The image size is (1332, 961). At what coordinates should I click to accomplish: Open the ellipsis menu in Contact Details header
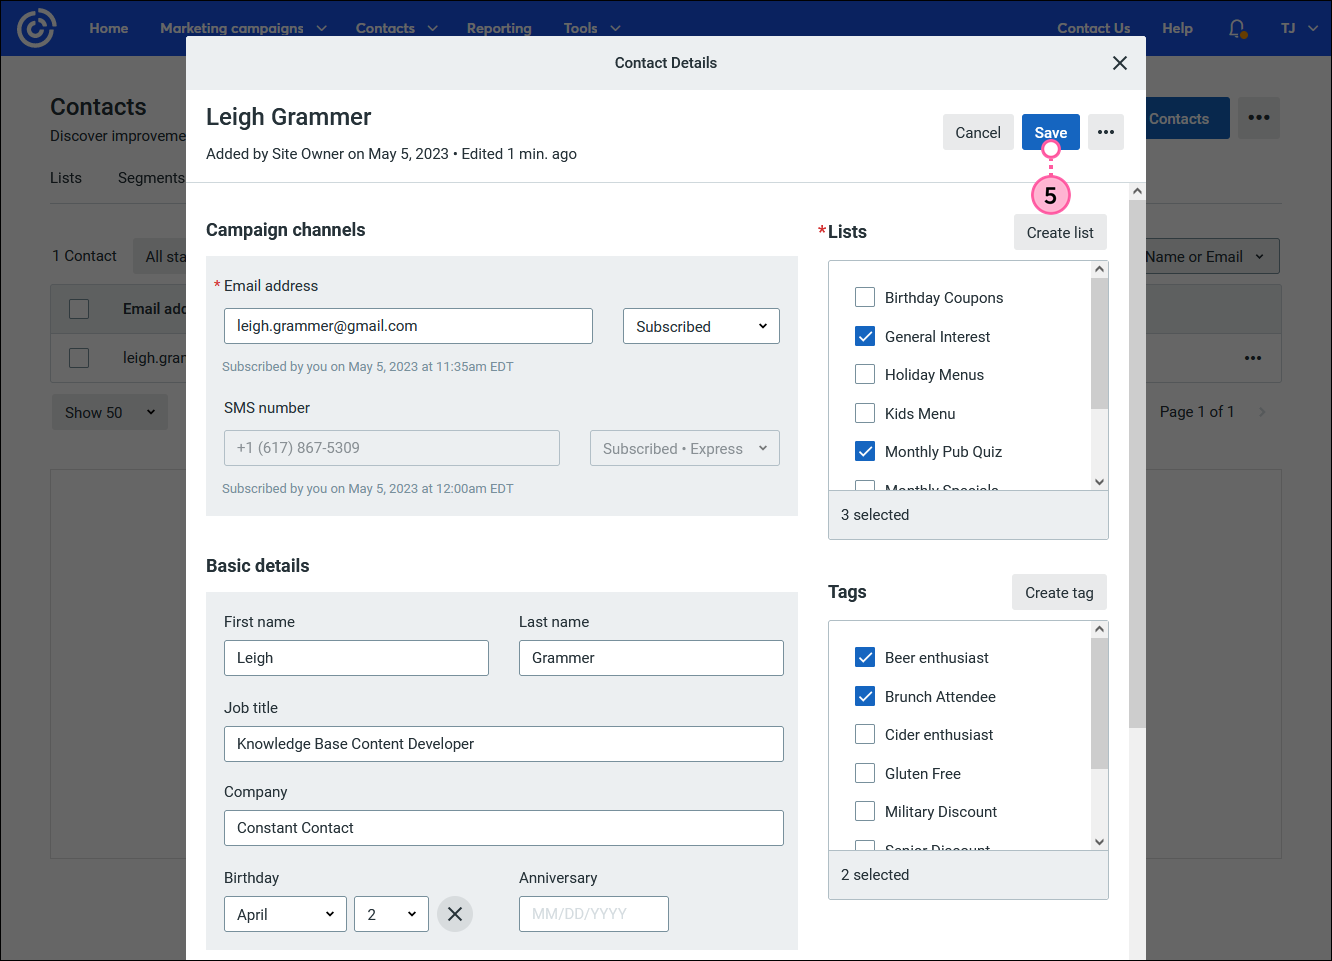(x=1105, y=131)
